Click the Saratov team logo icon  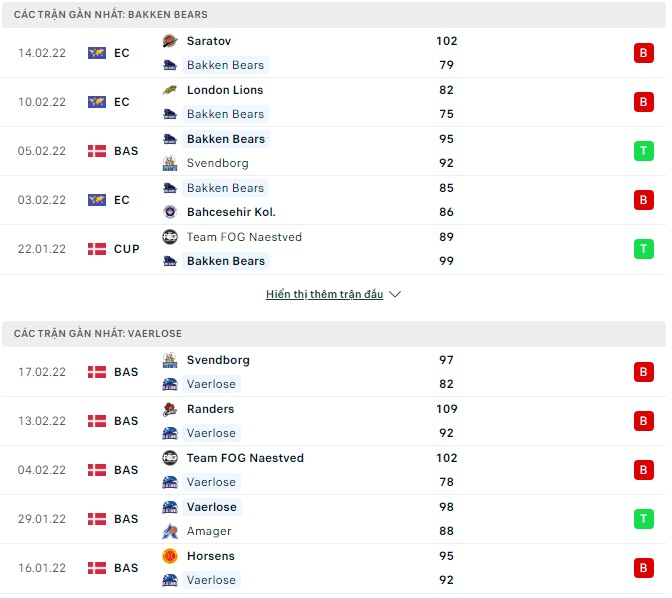point(170,41)
